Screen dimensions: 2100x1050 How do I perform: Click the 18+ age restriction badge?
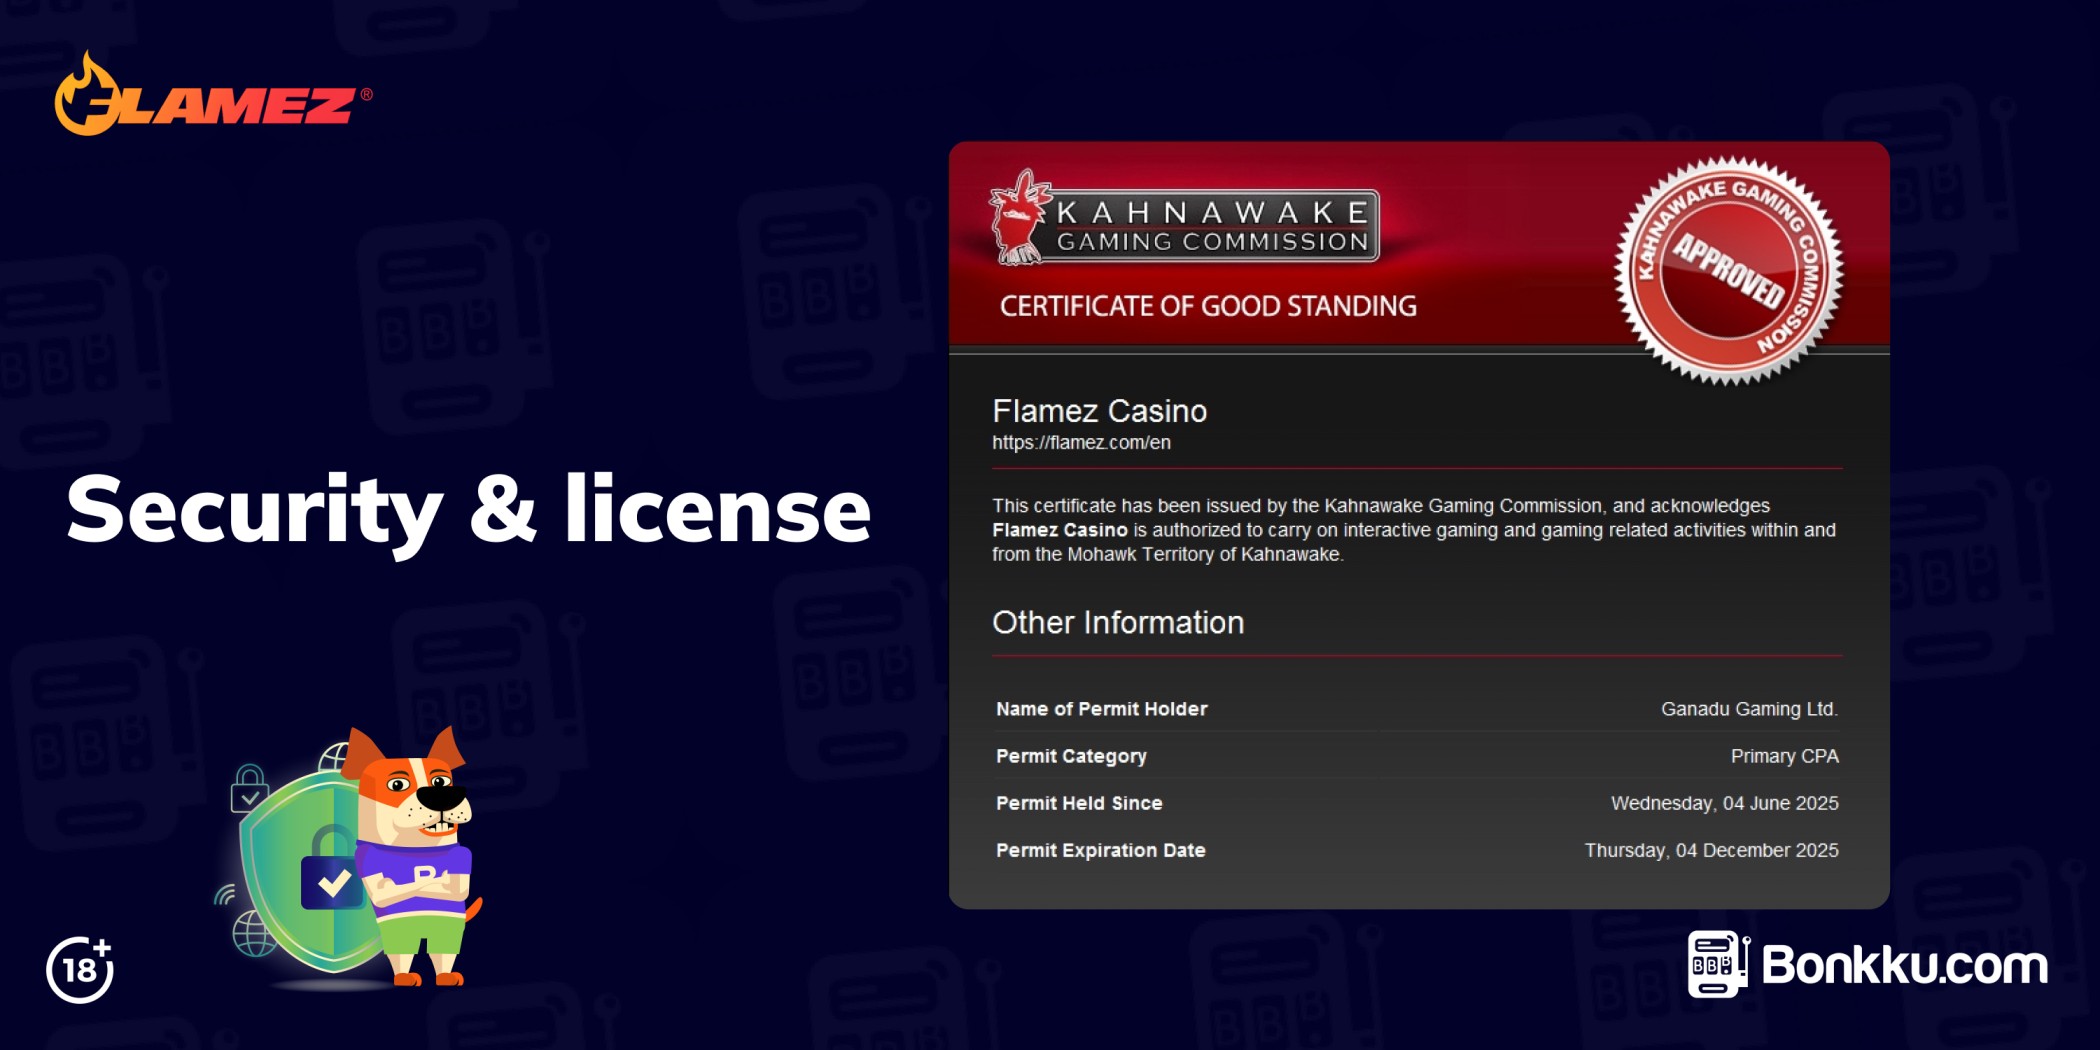coord(80,969)
